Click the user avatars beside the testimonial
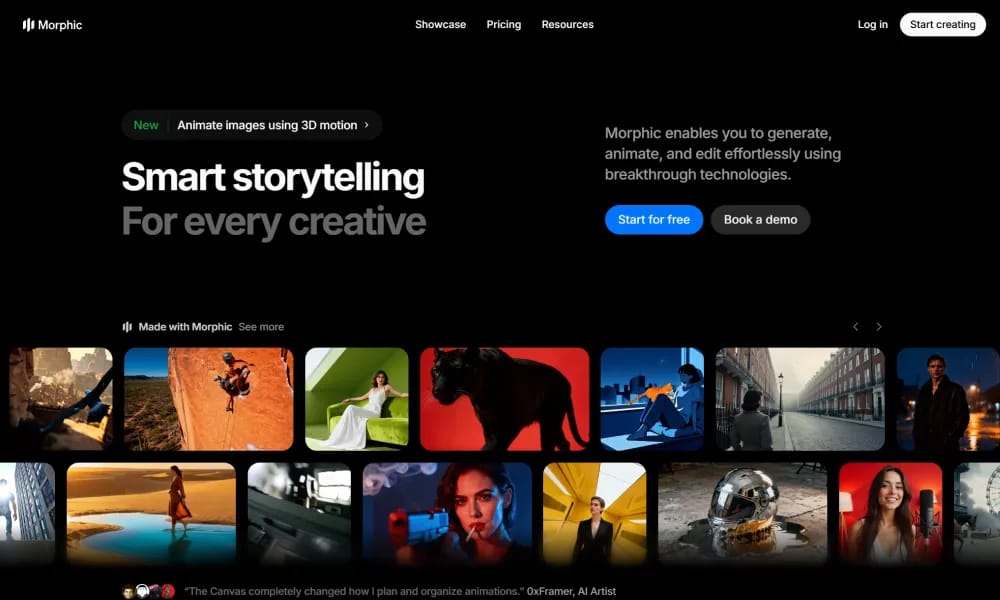The image size is (1000, 600). 148,591
